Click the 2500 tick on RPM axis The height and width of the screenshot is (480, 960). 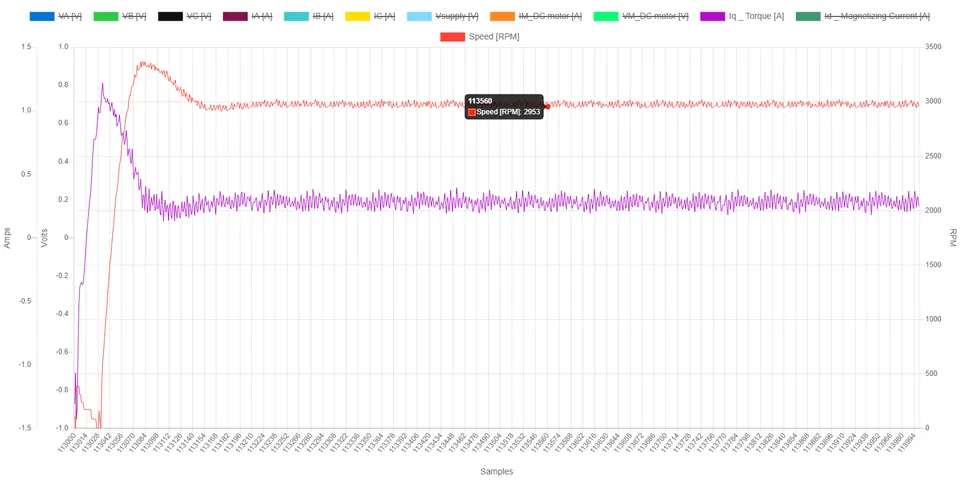933,156
